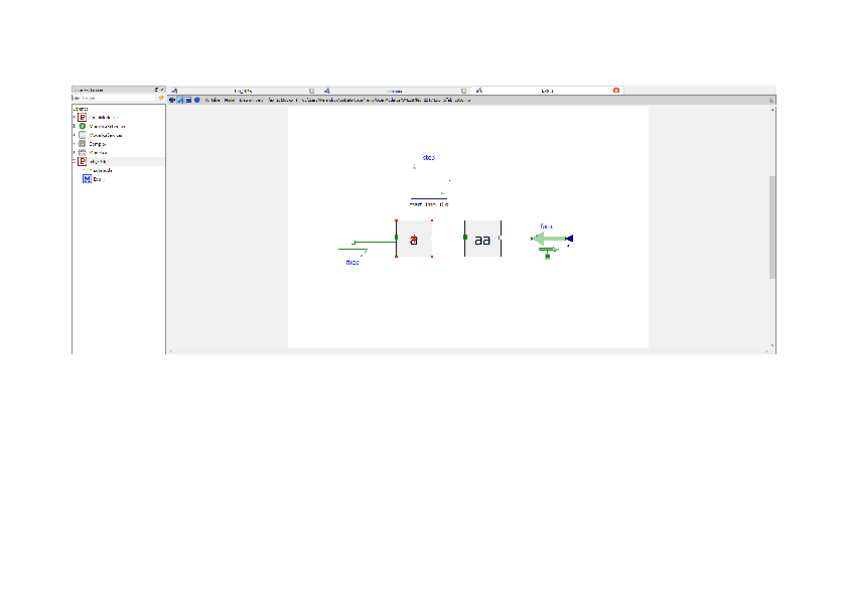Select the blue M model icon in tree

pos(87,179)
